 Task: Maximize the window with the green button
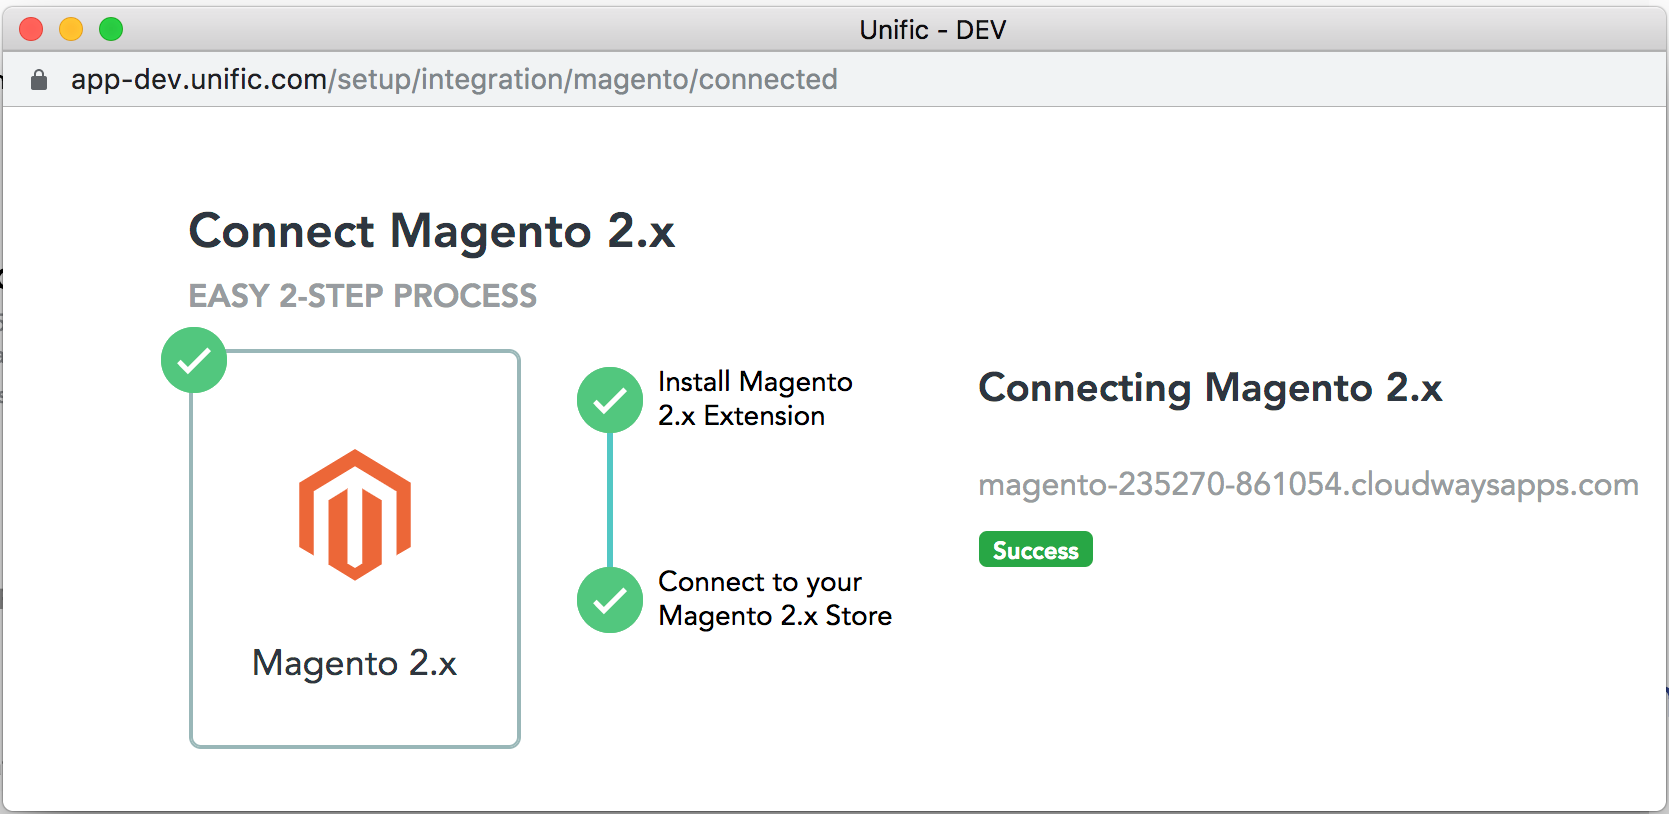(111, 30)
